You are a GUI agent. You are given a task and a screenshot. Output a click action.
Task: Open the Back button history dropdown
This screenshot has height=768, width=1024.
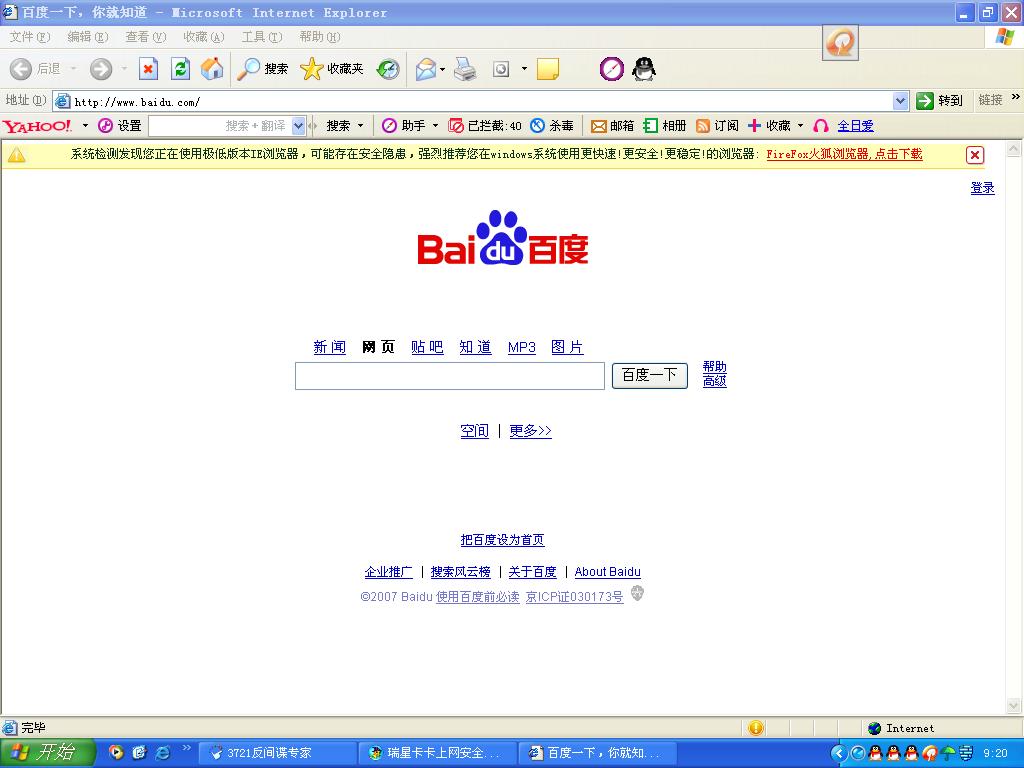coord(73,69)
